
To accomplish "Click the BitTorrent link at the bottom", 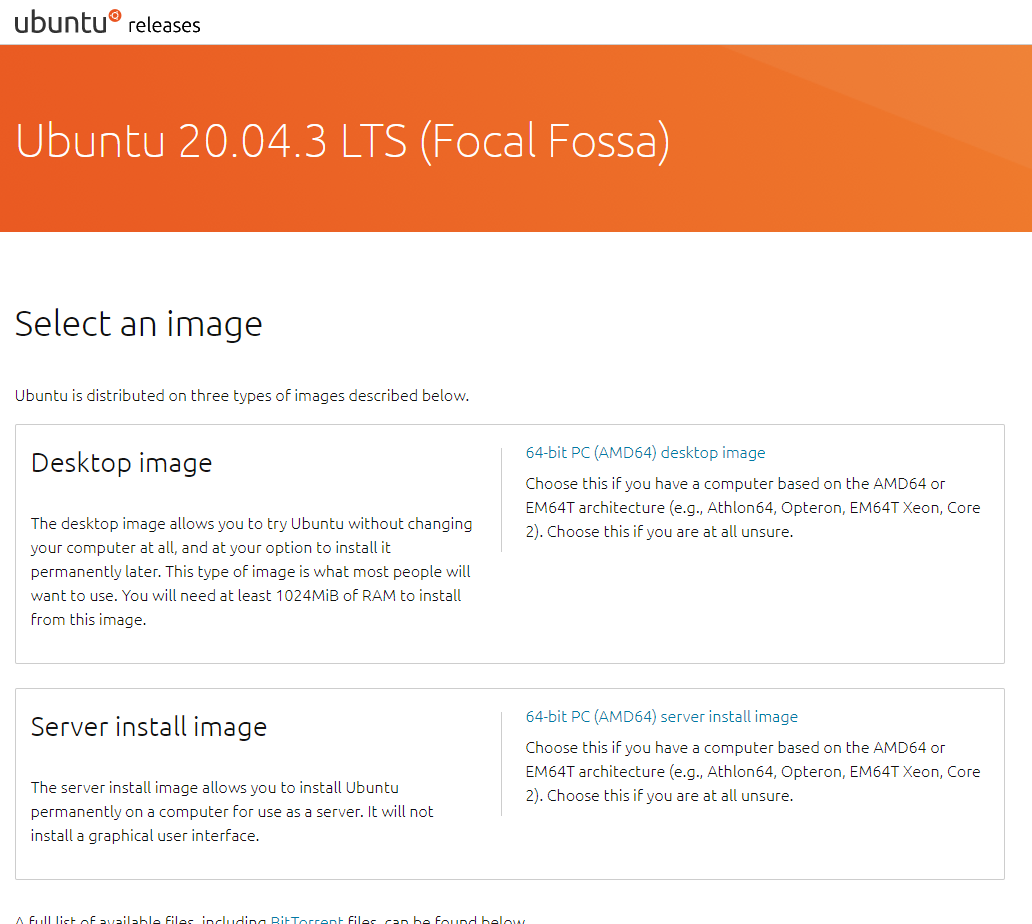I will pos(305,918).
